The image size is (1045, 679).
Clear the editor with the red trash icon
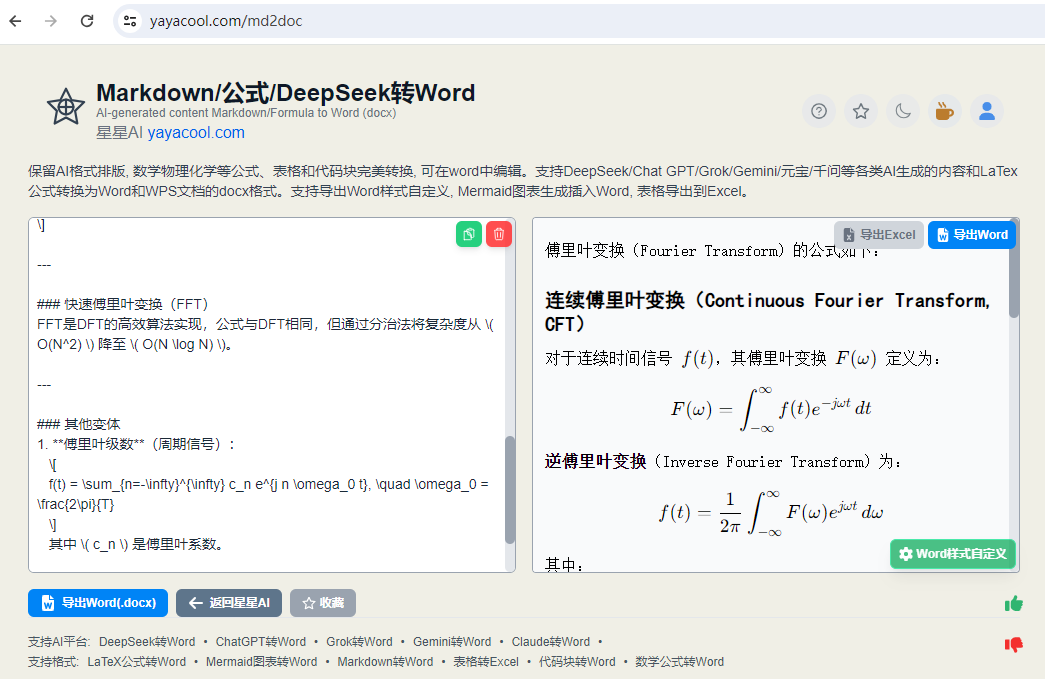(499, 234)
